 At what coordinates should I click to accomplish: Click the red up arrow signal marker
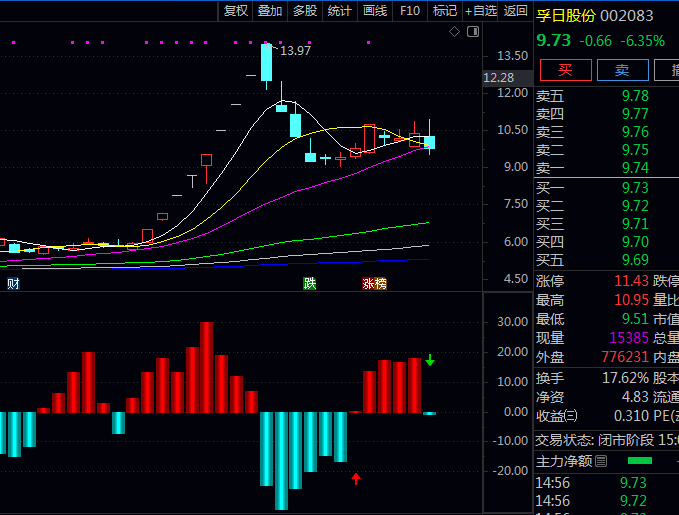pyautogui.click(x=356, y=479)
